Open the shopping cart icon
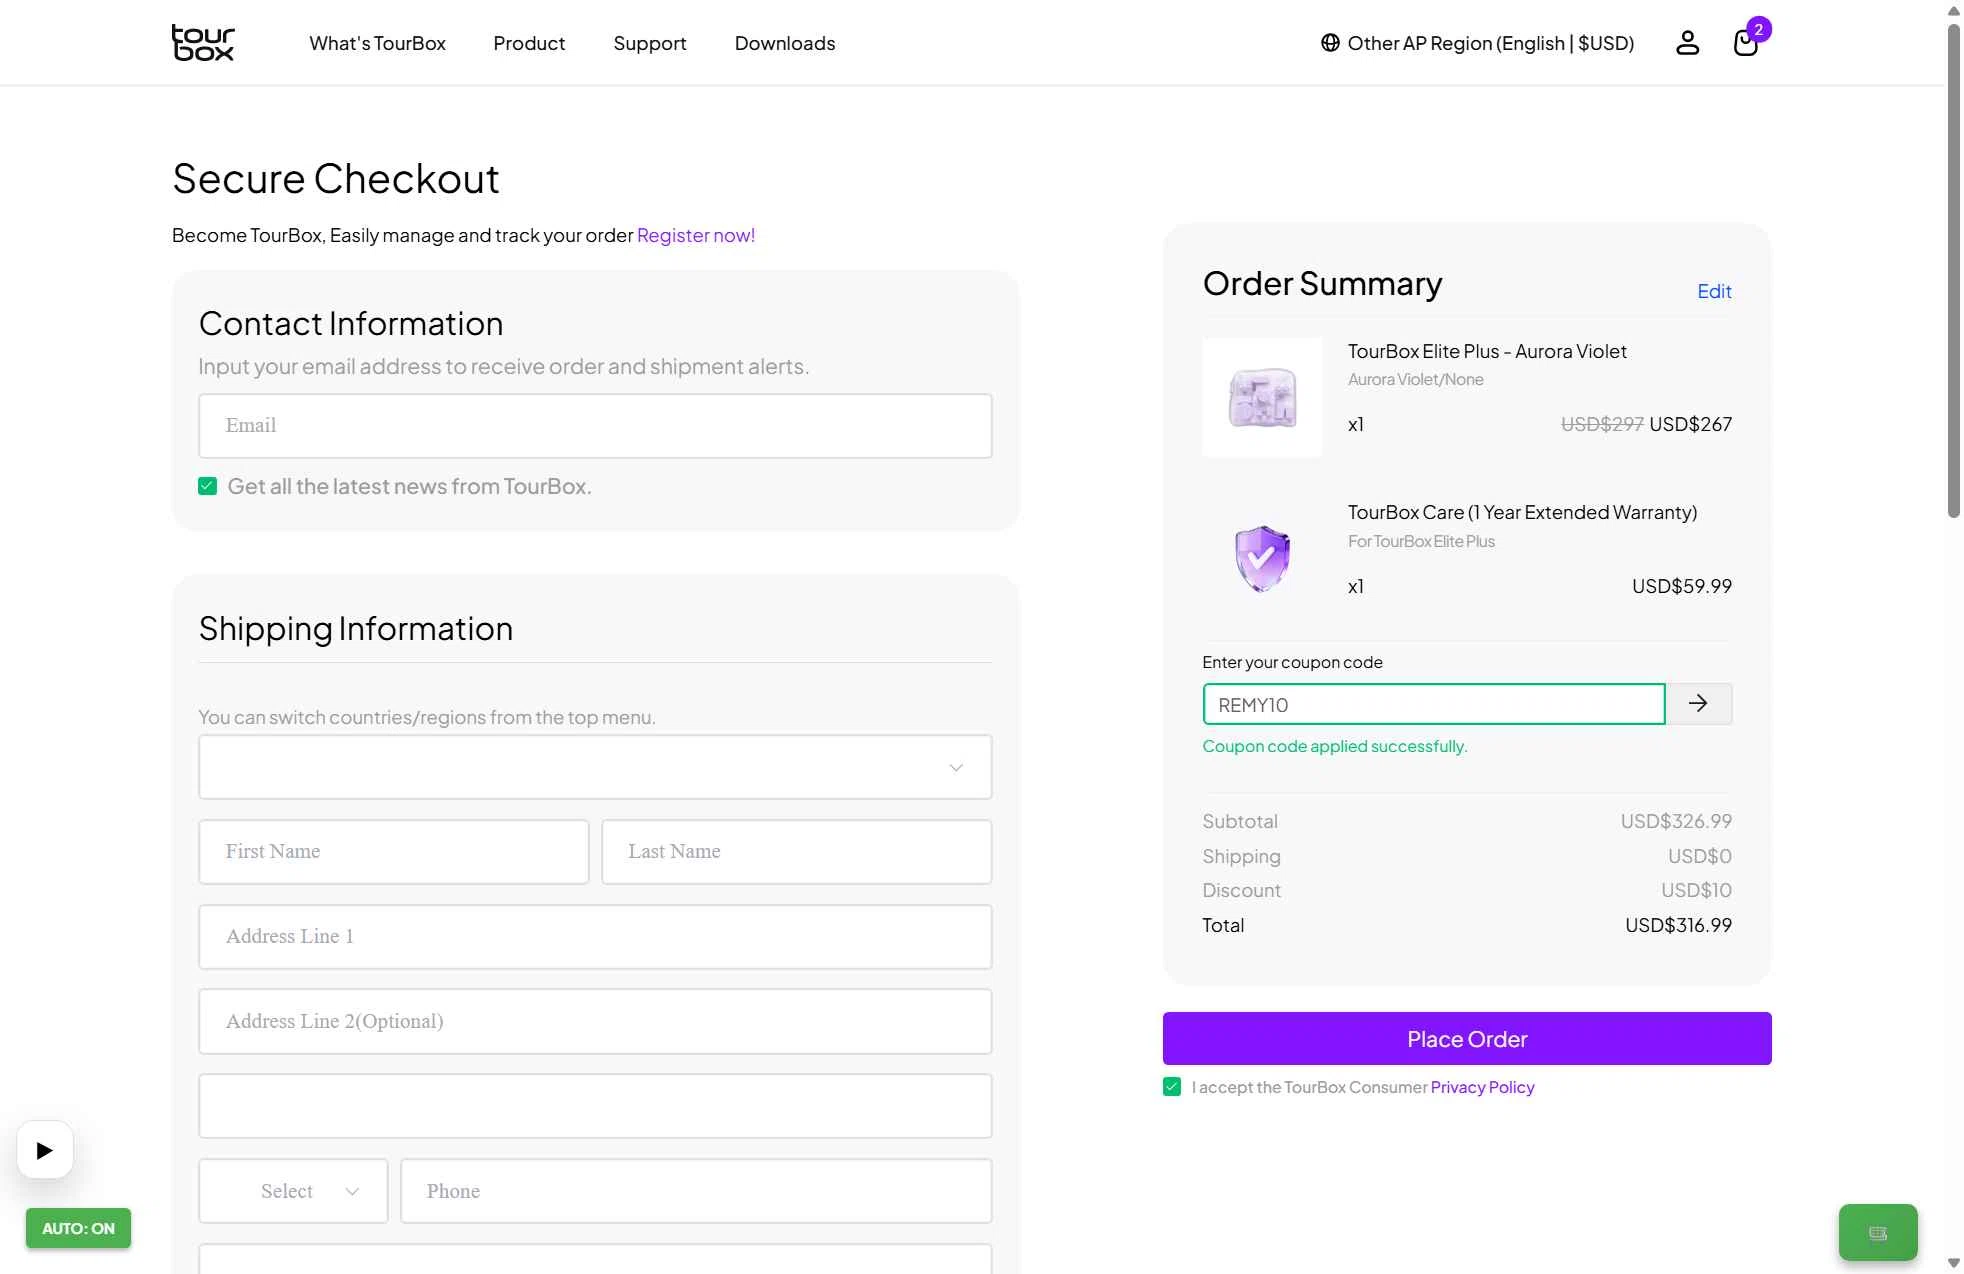The height and width of the screenshot is (1274, 1964). 1745,43
